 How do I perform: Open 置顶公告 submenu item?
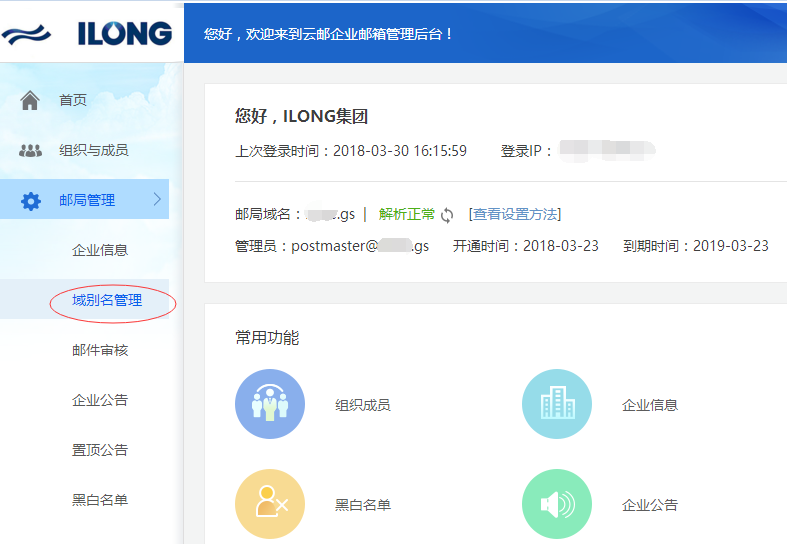(100, 450)
